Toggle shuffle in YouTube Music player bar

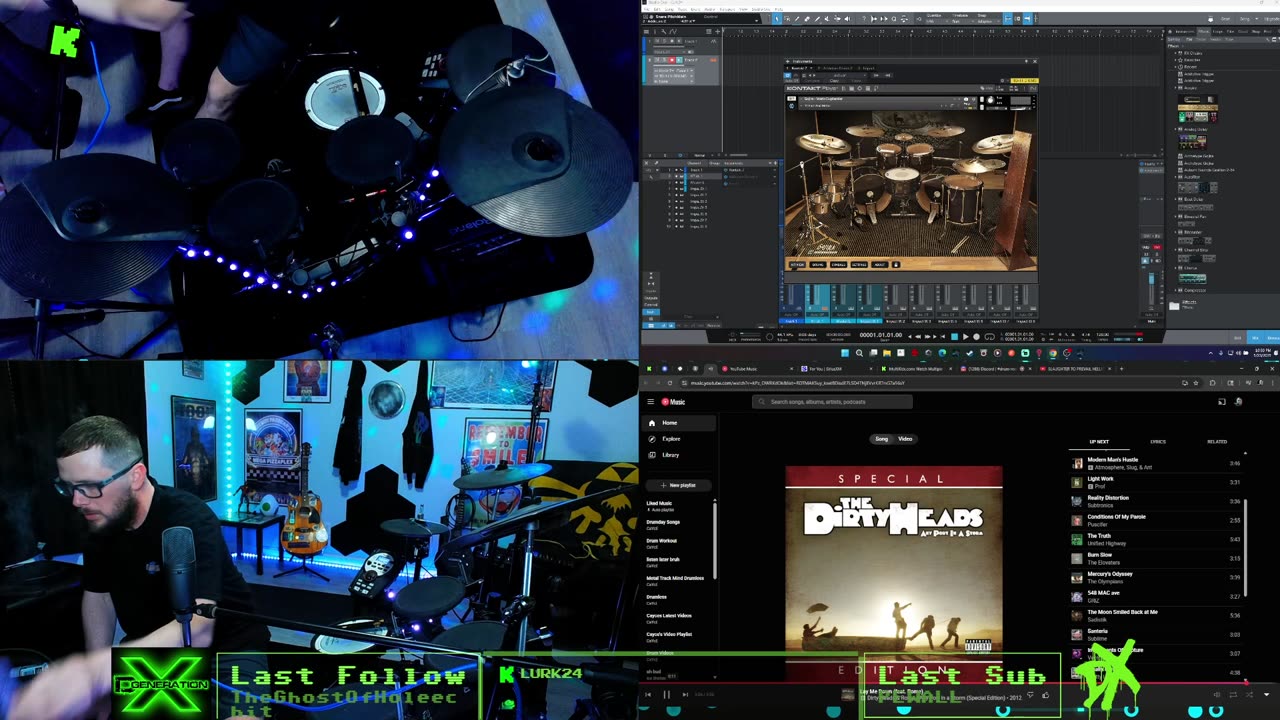[1249, 695]
